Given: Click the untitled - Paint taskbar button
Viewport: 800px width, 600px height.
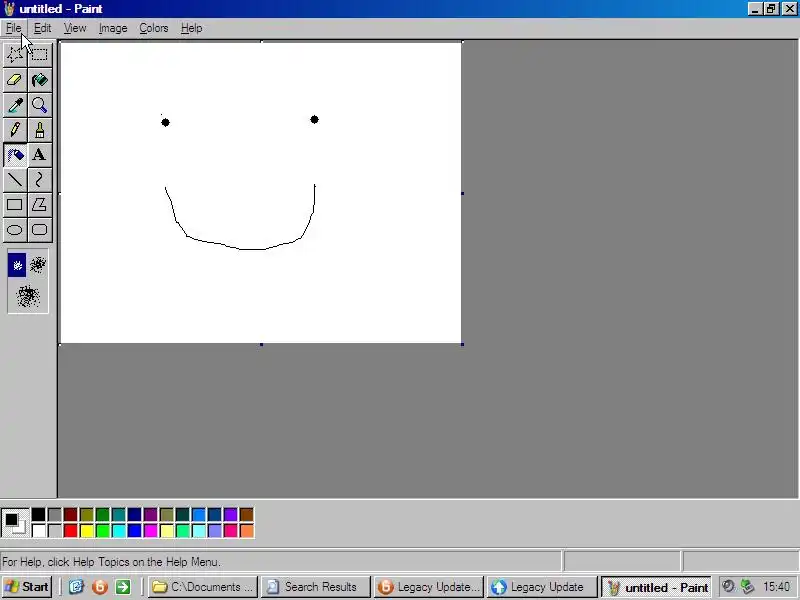Looking at the screenshot, I should [x=657, y=587].
